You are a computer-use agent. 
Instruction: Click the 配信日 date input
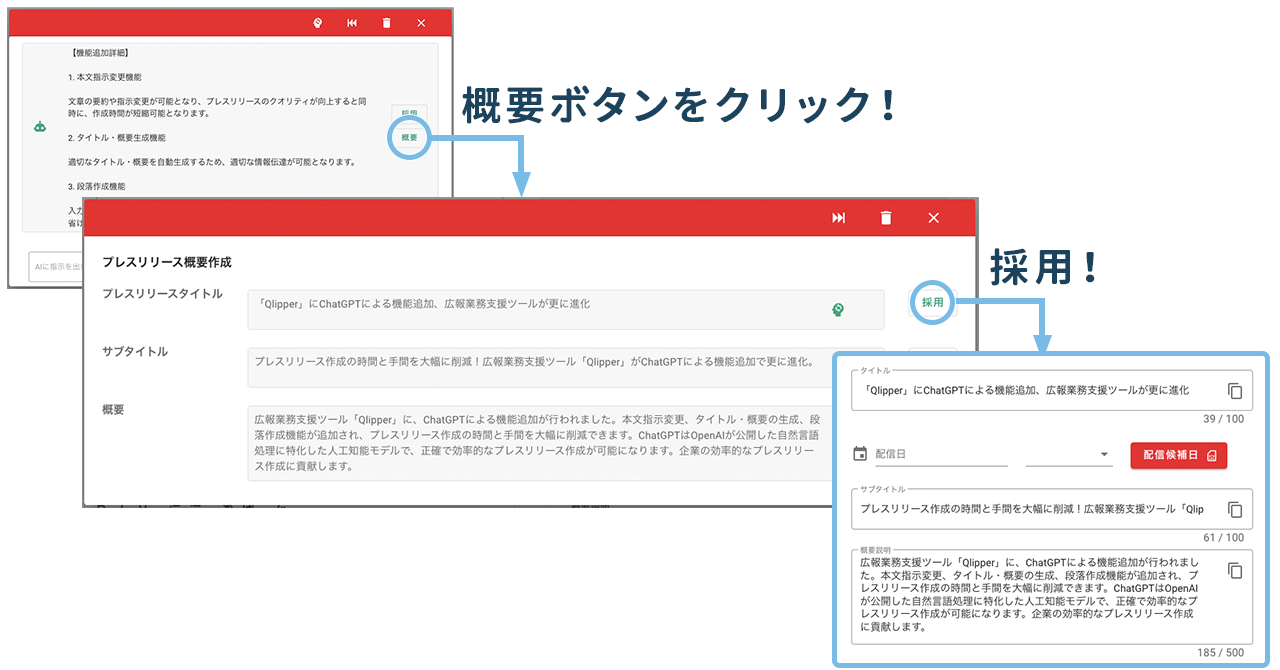click(941, 454)
